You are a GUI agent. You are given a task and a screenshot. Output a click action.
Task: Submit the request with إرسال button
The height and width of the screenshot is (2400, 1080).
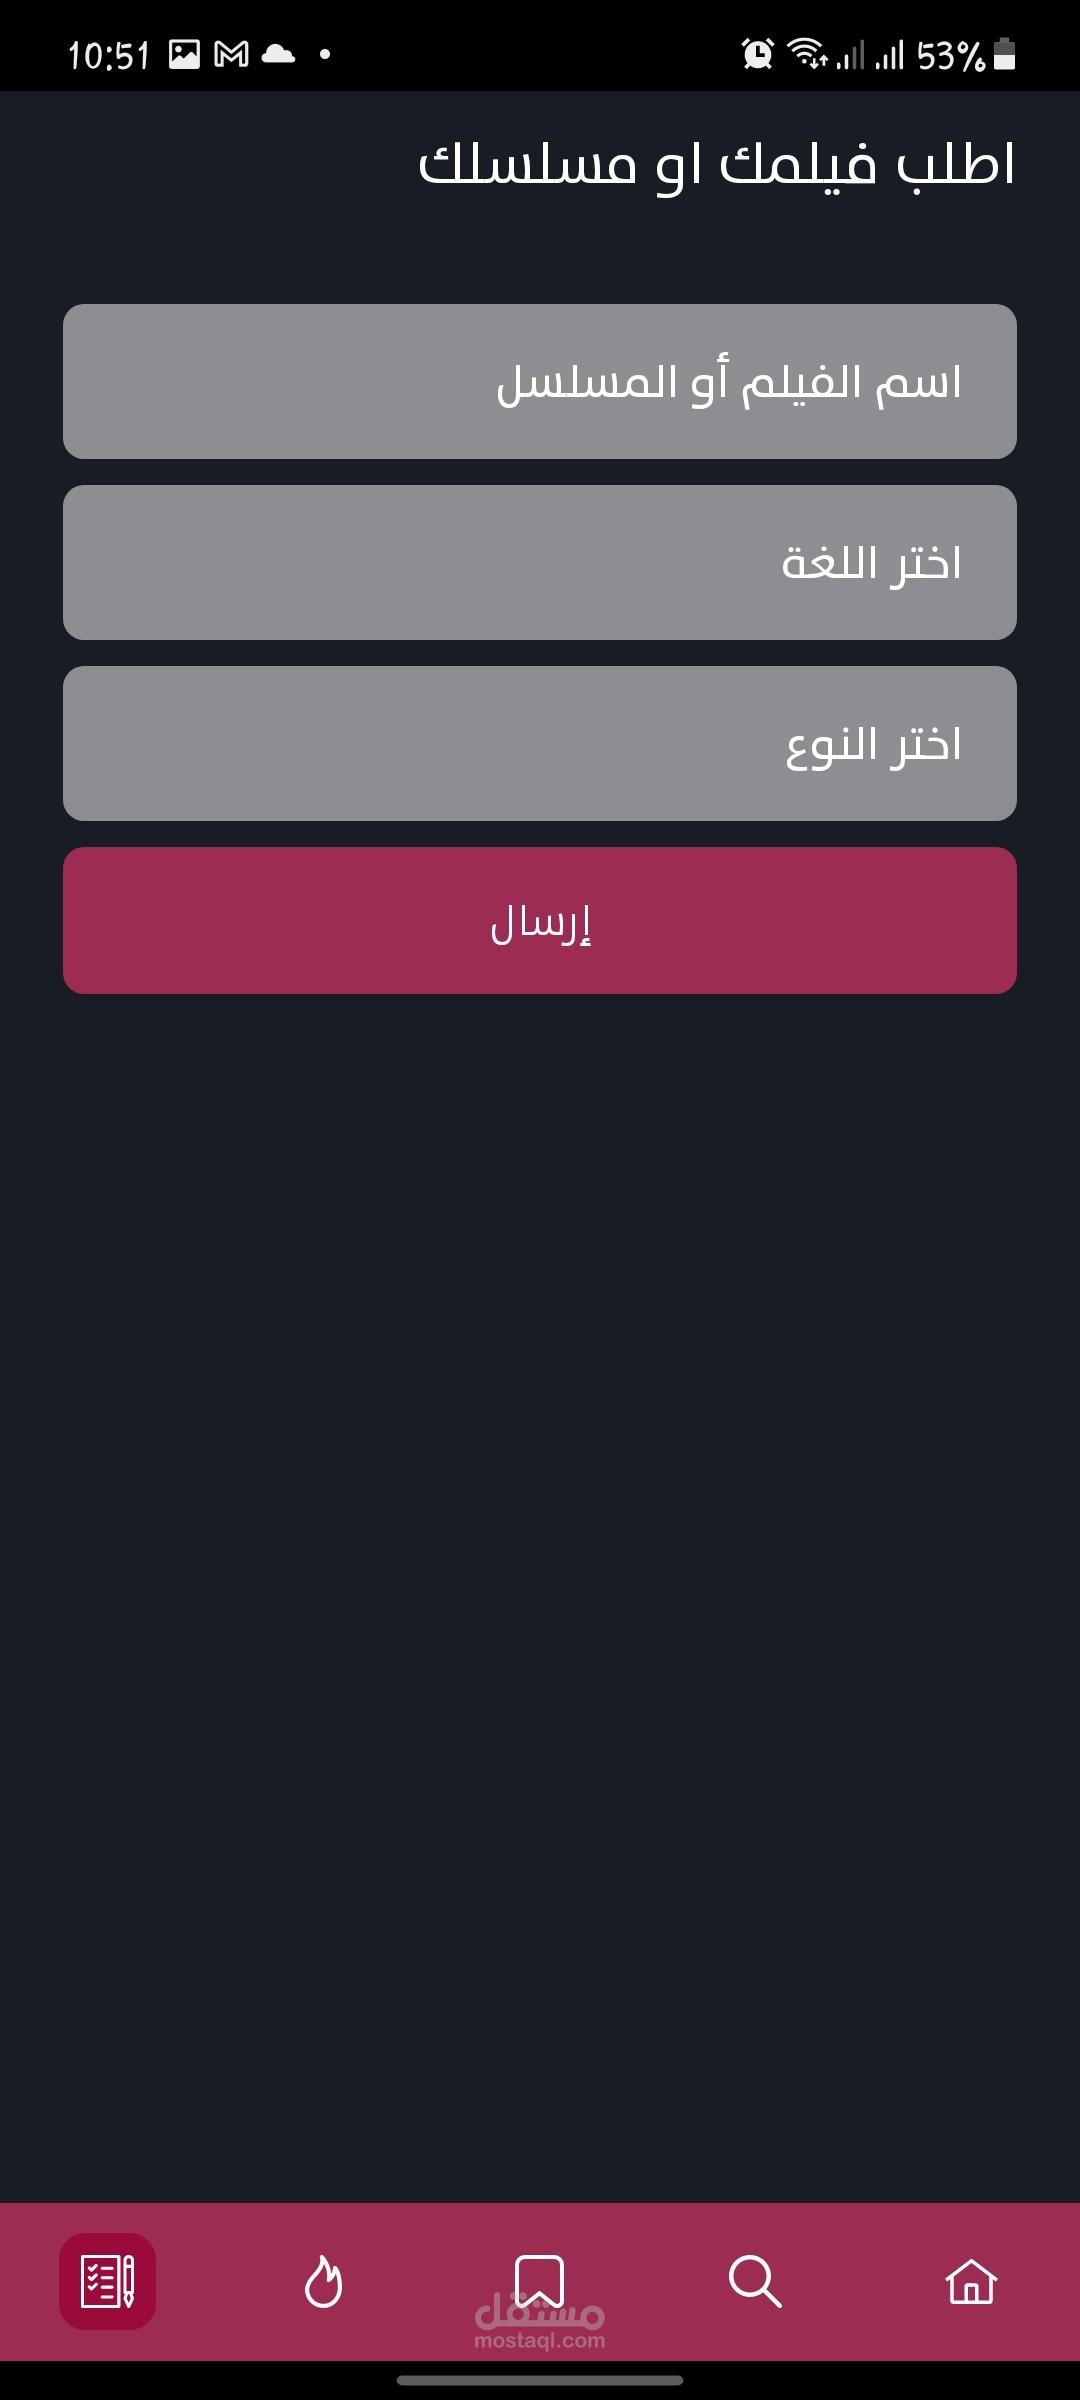[540, 920]
